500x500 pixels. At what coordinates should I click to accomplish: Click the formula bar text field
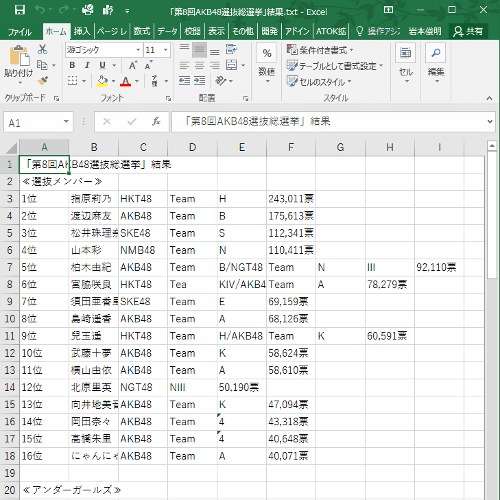click(329, 121)
